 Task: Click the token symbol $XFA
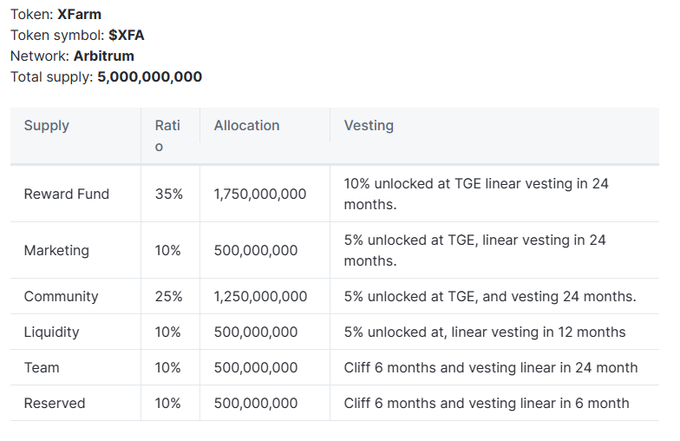[x=126, y=35]
